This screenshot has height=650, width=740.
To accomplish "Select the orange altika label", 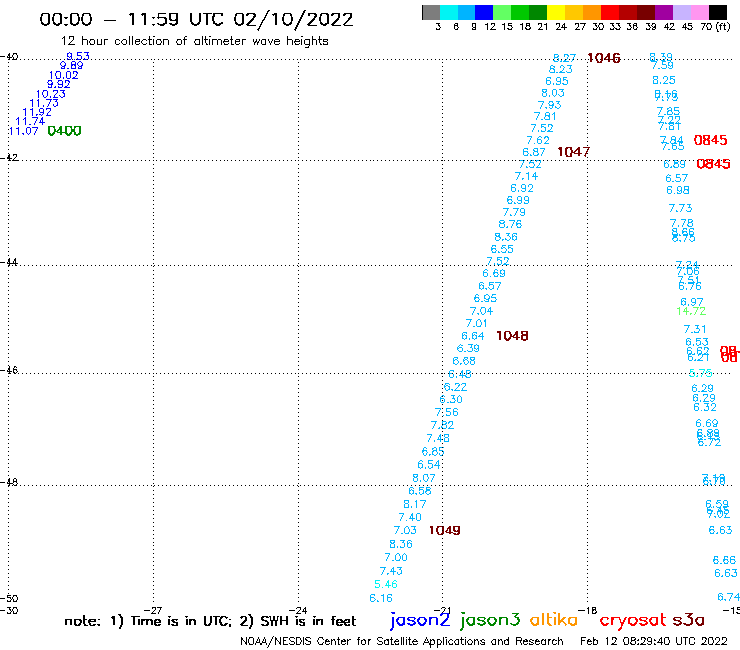I will [x=553, y=619].
